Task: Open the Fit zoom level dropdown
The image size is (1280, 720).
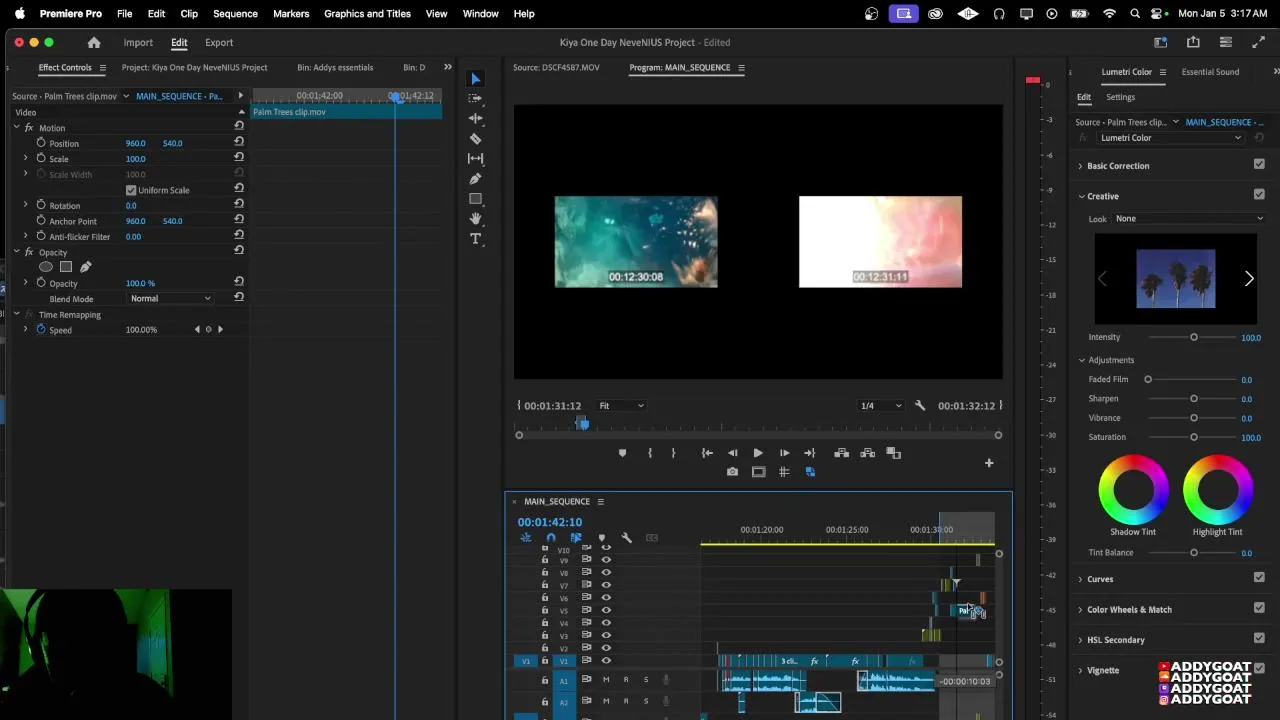Action: [x=621, y=406]
